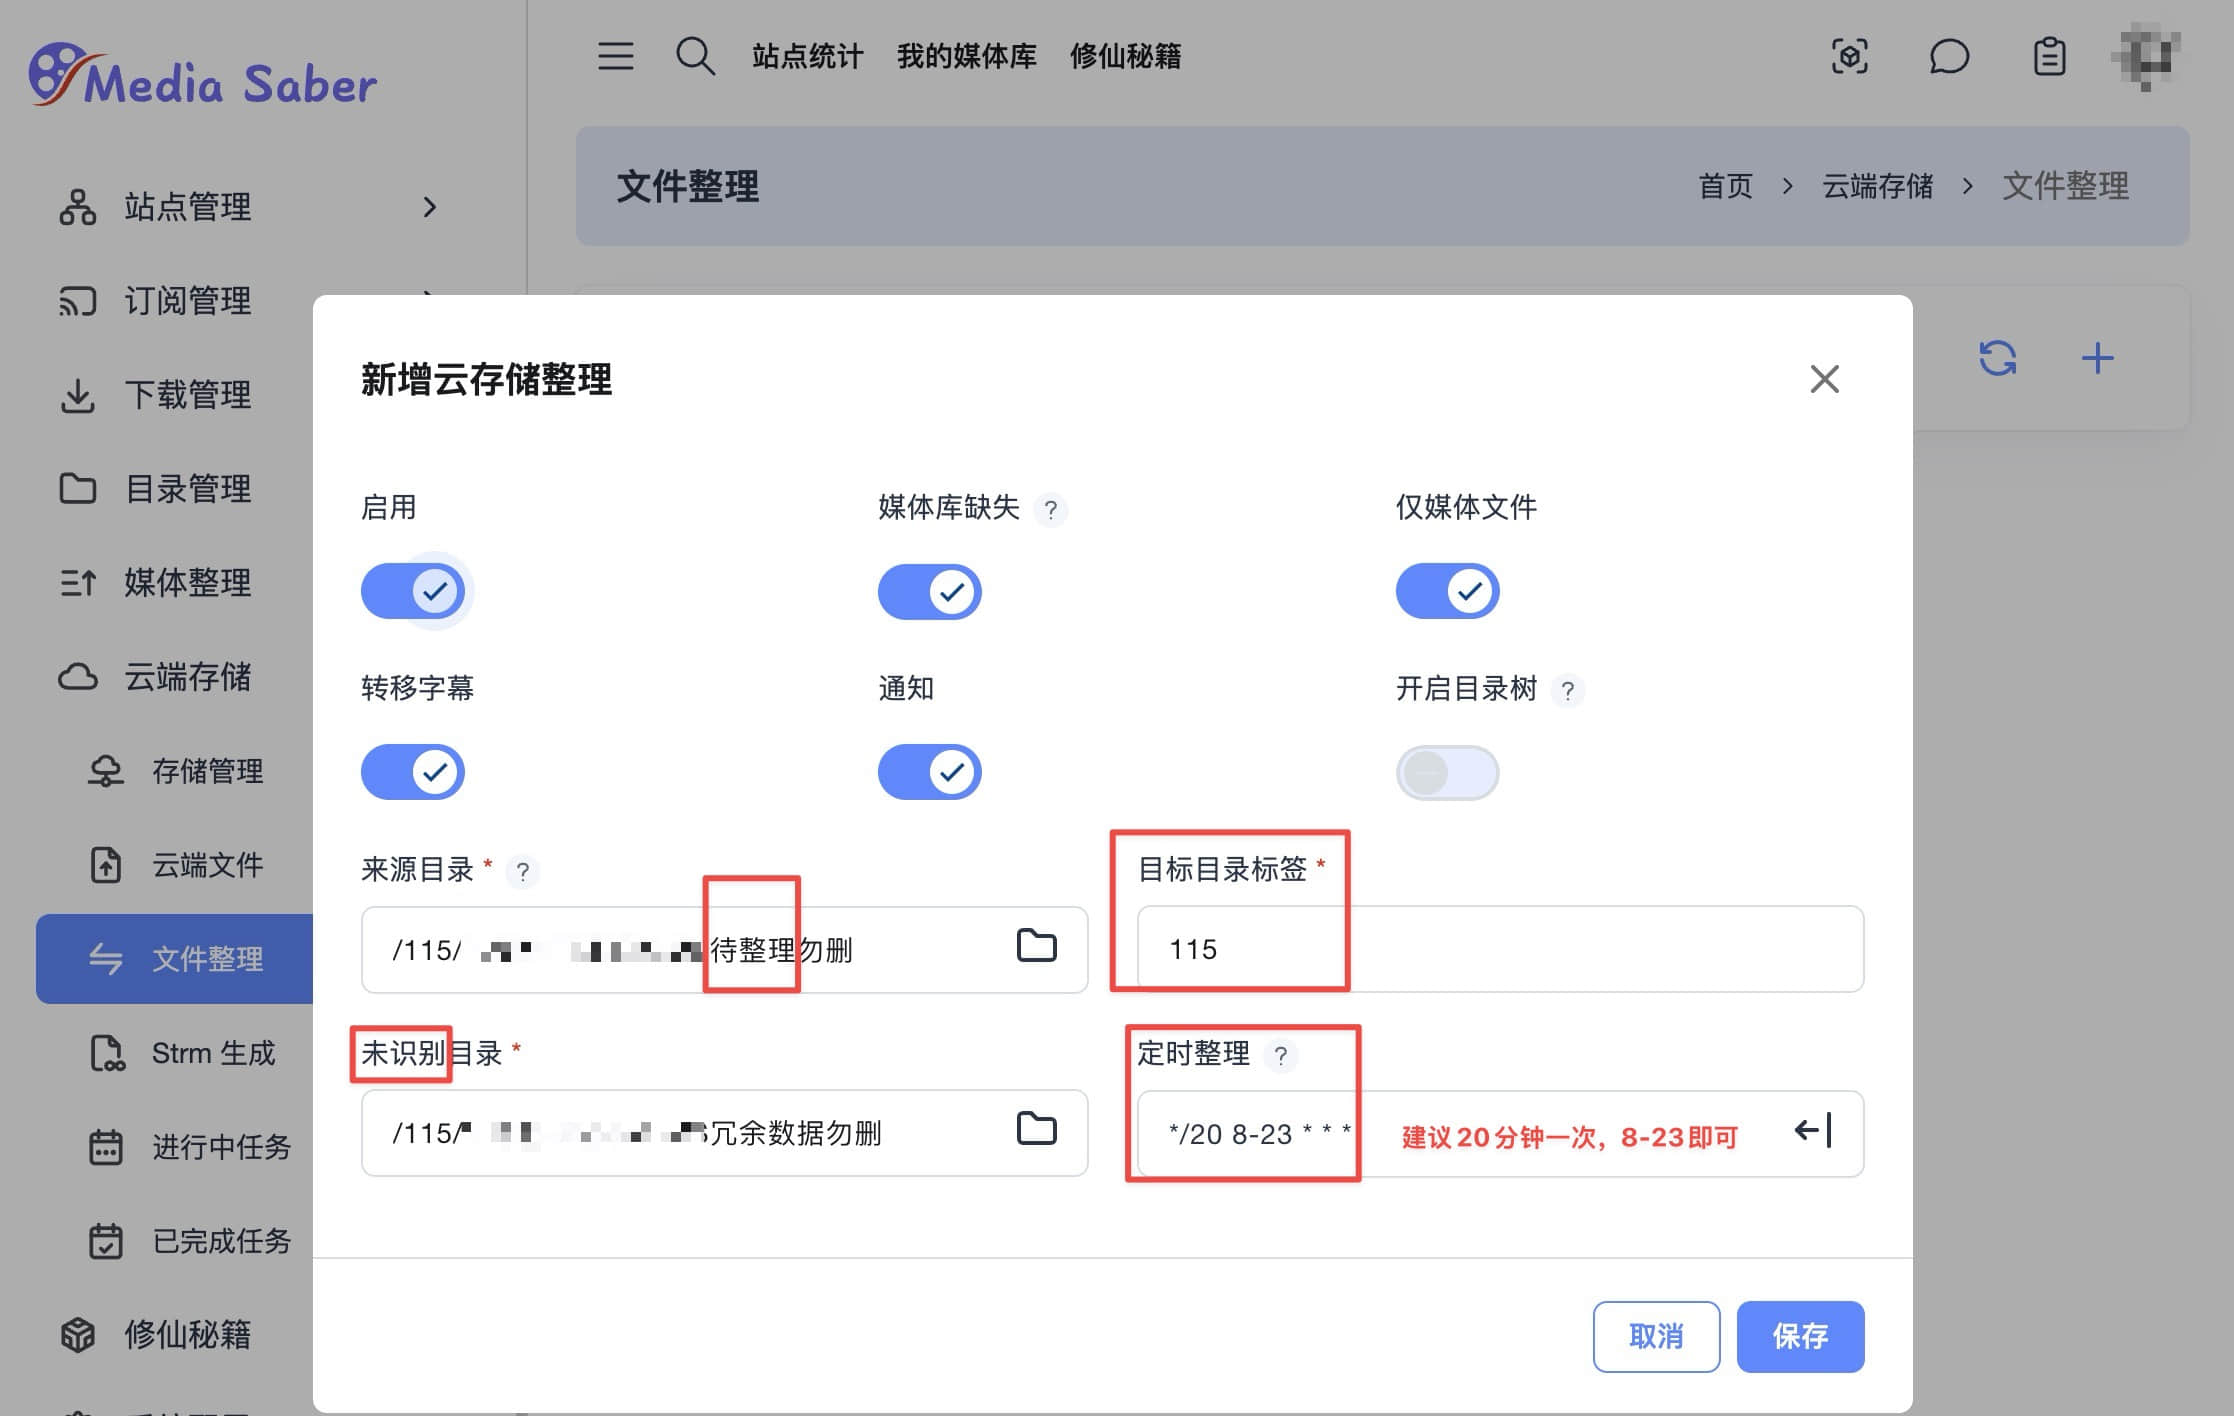The width and height of the screenshot is (2234, 1416).
Task: Click inside the 目标目录标签 input field
Action: point(1500,949)
